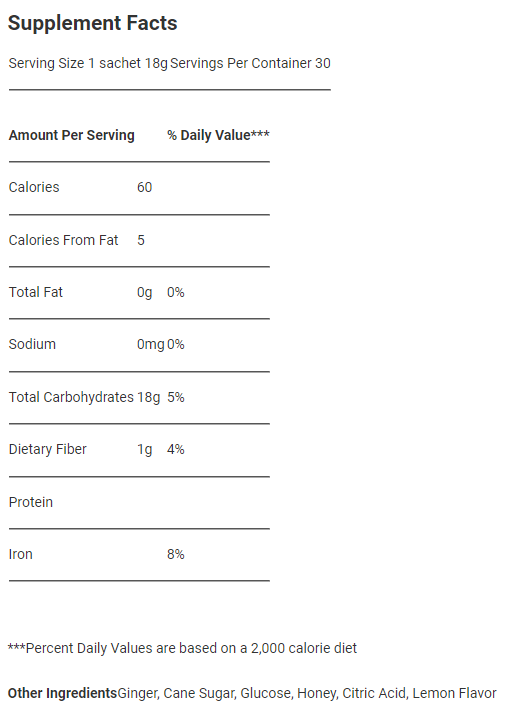Click the Total Fat 0g amount
This screenshot has height=712, width=505.
pyautogui.click(x=144, y=292)
